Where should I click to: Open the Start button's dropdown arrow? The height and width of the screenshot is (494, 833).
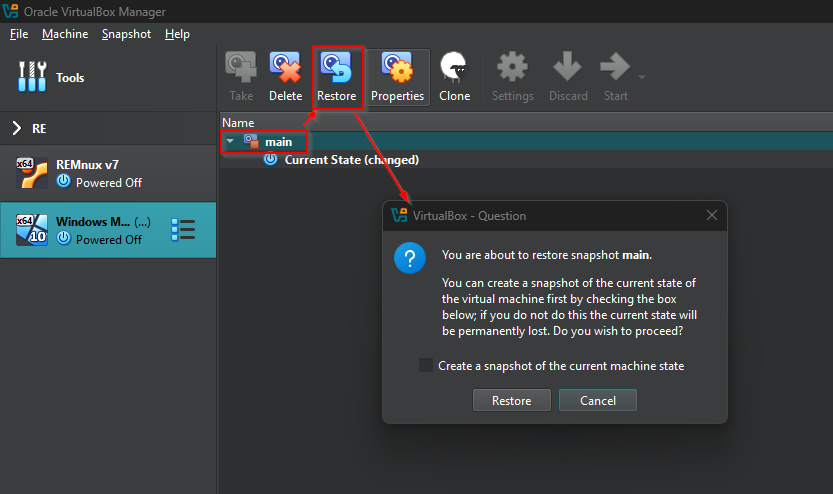click(642, 78)
